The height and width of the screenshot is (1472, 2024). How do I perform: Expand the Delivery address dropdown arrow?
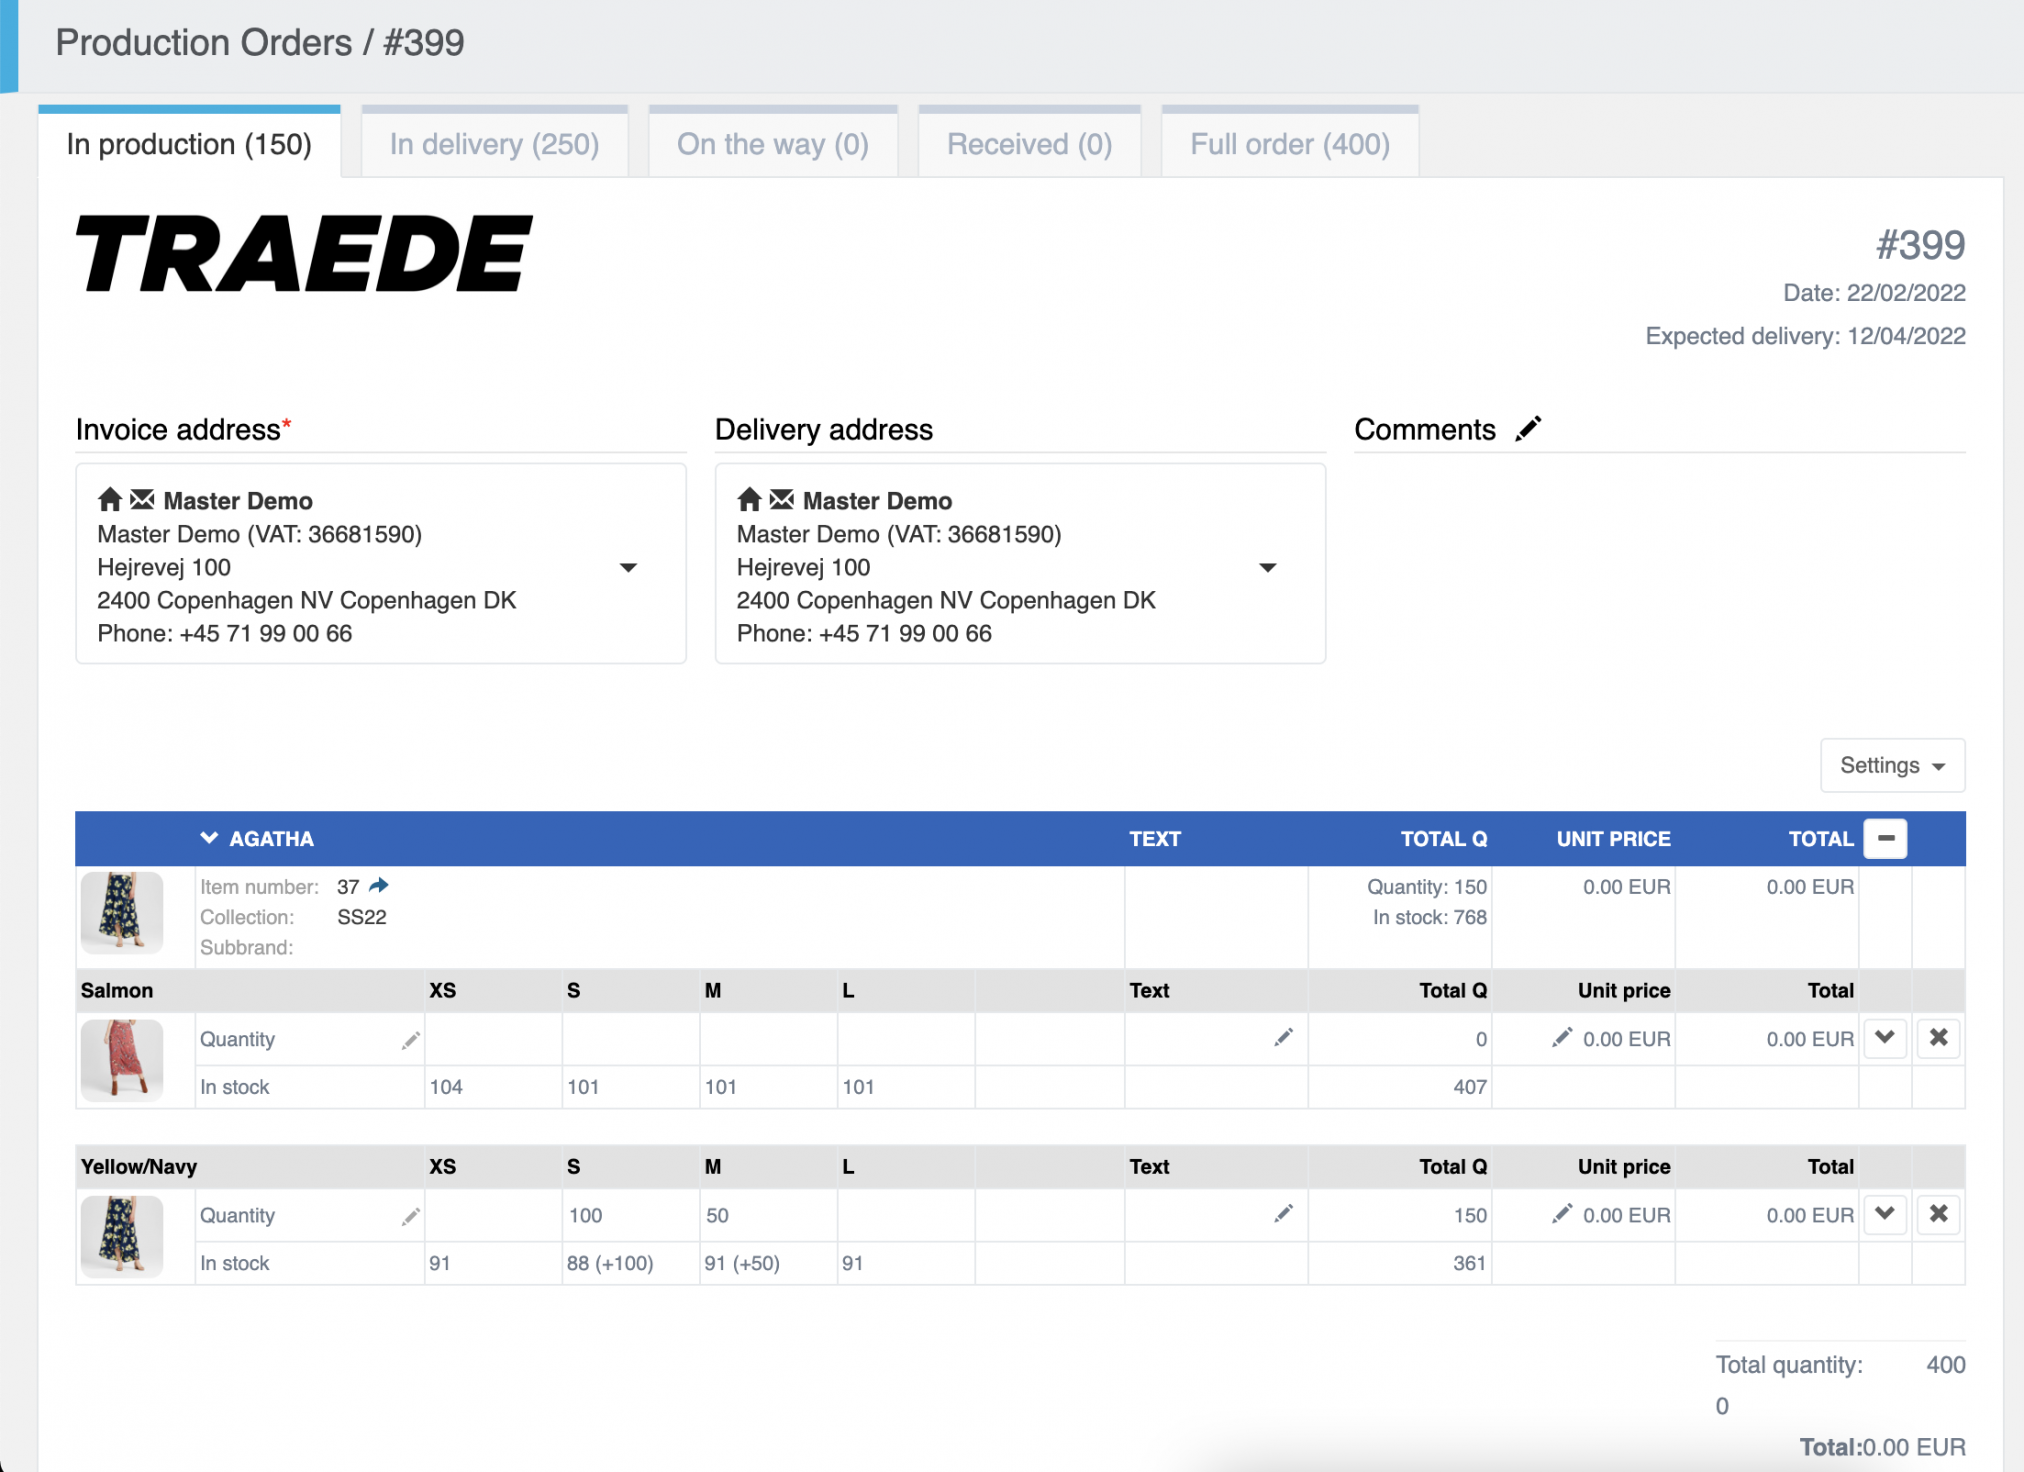coord(1267,566)
